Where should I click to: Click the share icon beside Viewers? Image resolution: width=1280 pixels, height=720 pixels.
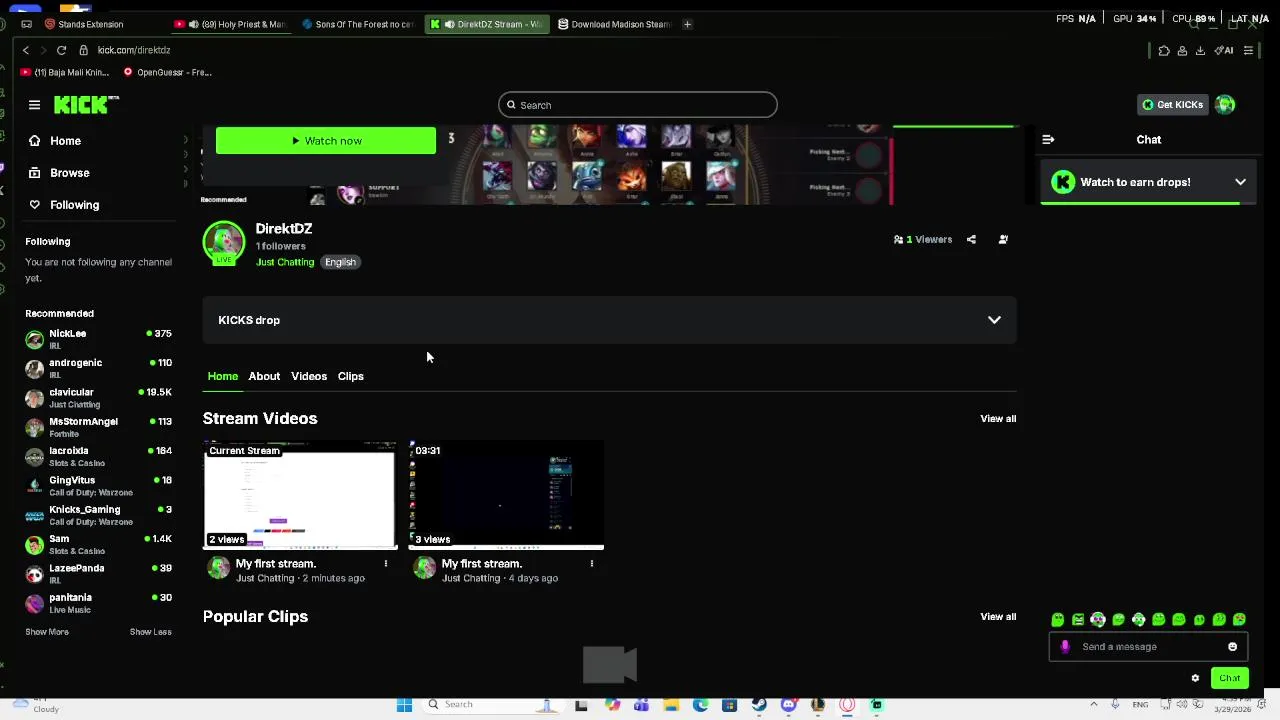pyautogui.click(x=971, y=240)
